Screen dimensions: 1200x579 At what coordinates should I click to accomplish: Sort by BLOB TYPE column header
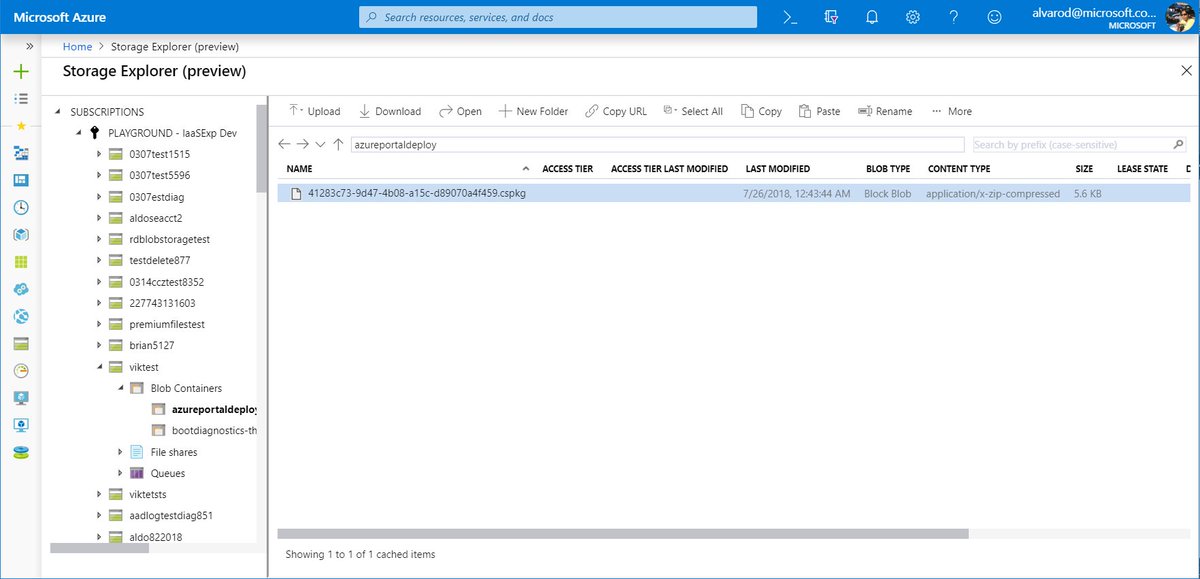coord(888,169)
